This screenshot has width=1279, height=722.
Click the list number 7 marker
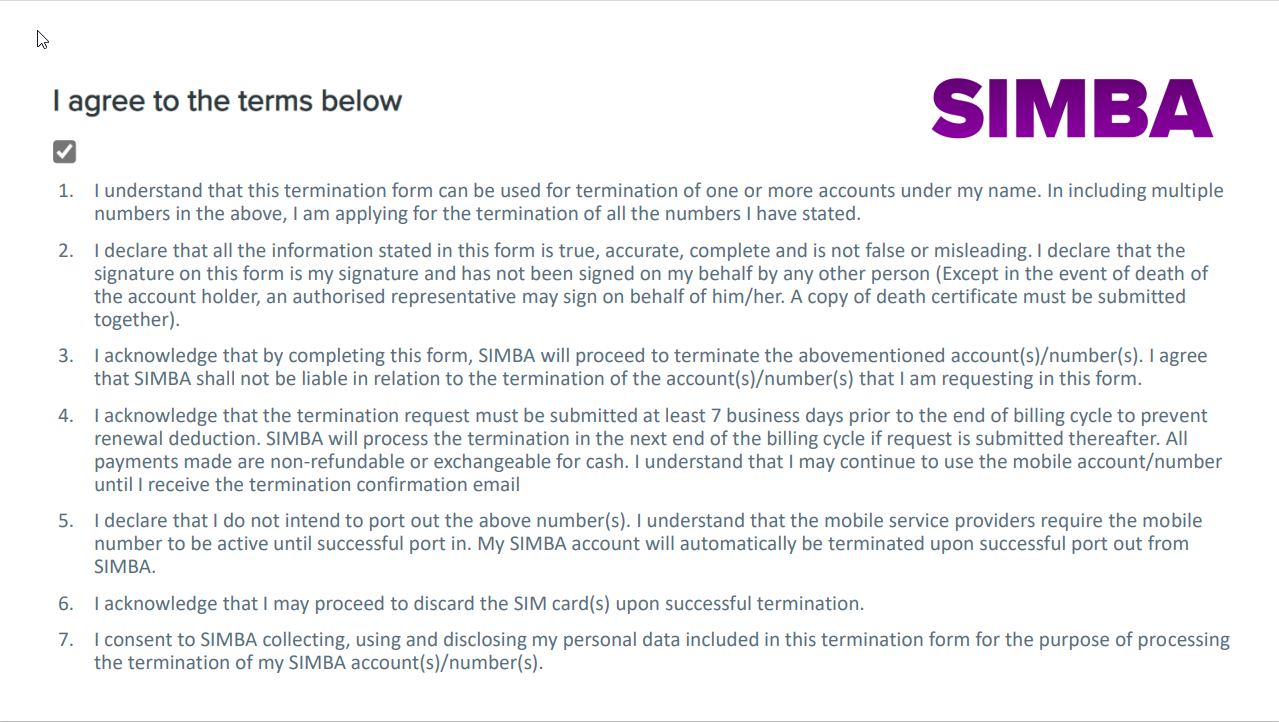click(x=66, y=639)
